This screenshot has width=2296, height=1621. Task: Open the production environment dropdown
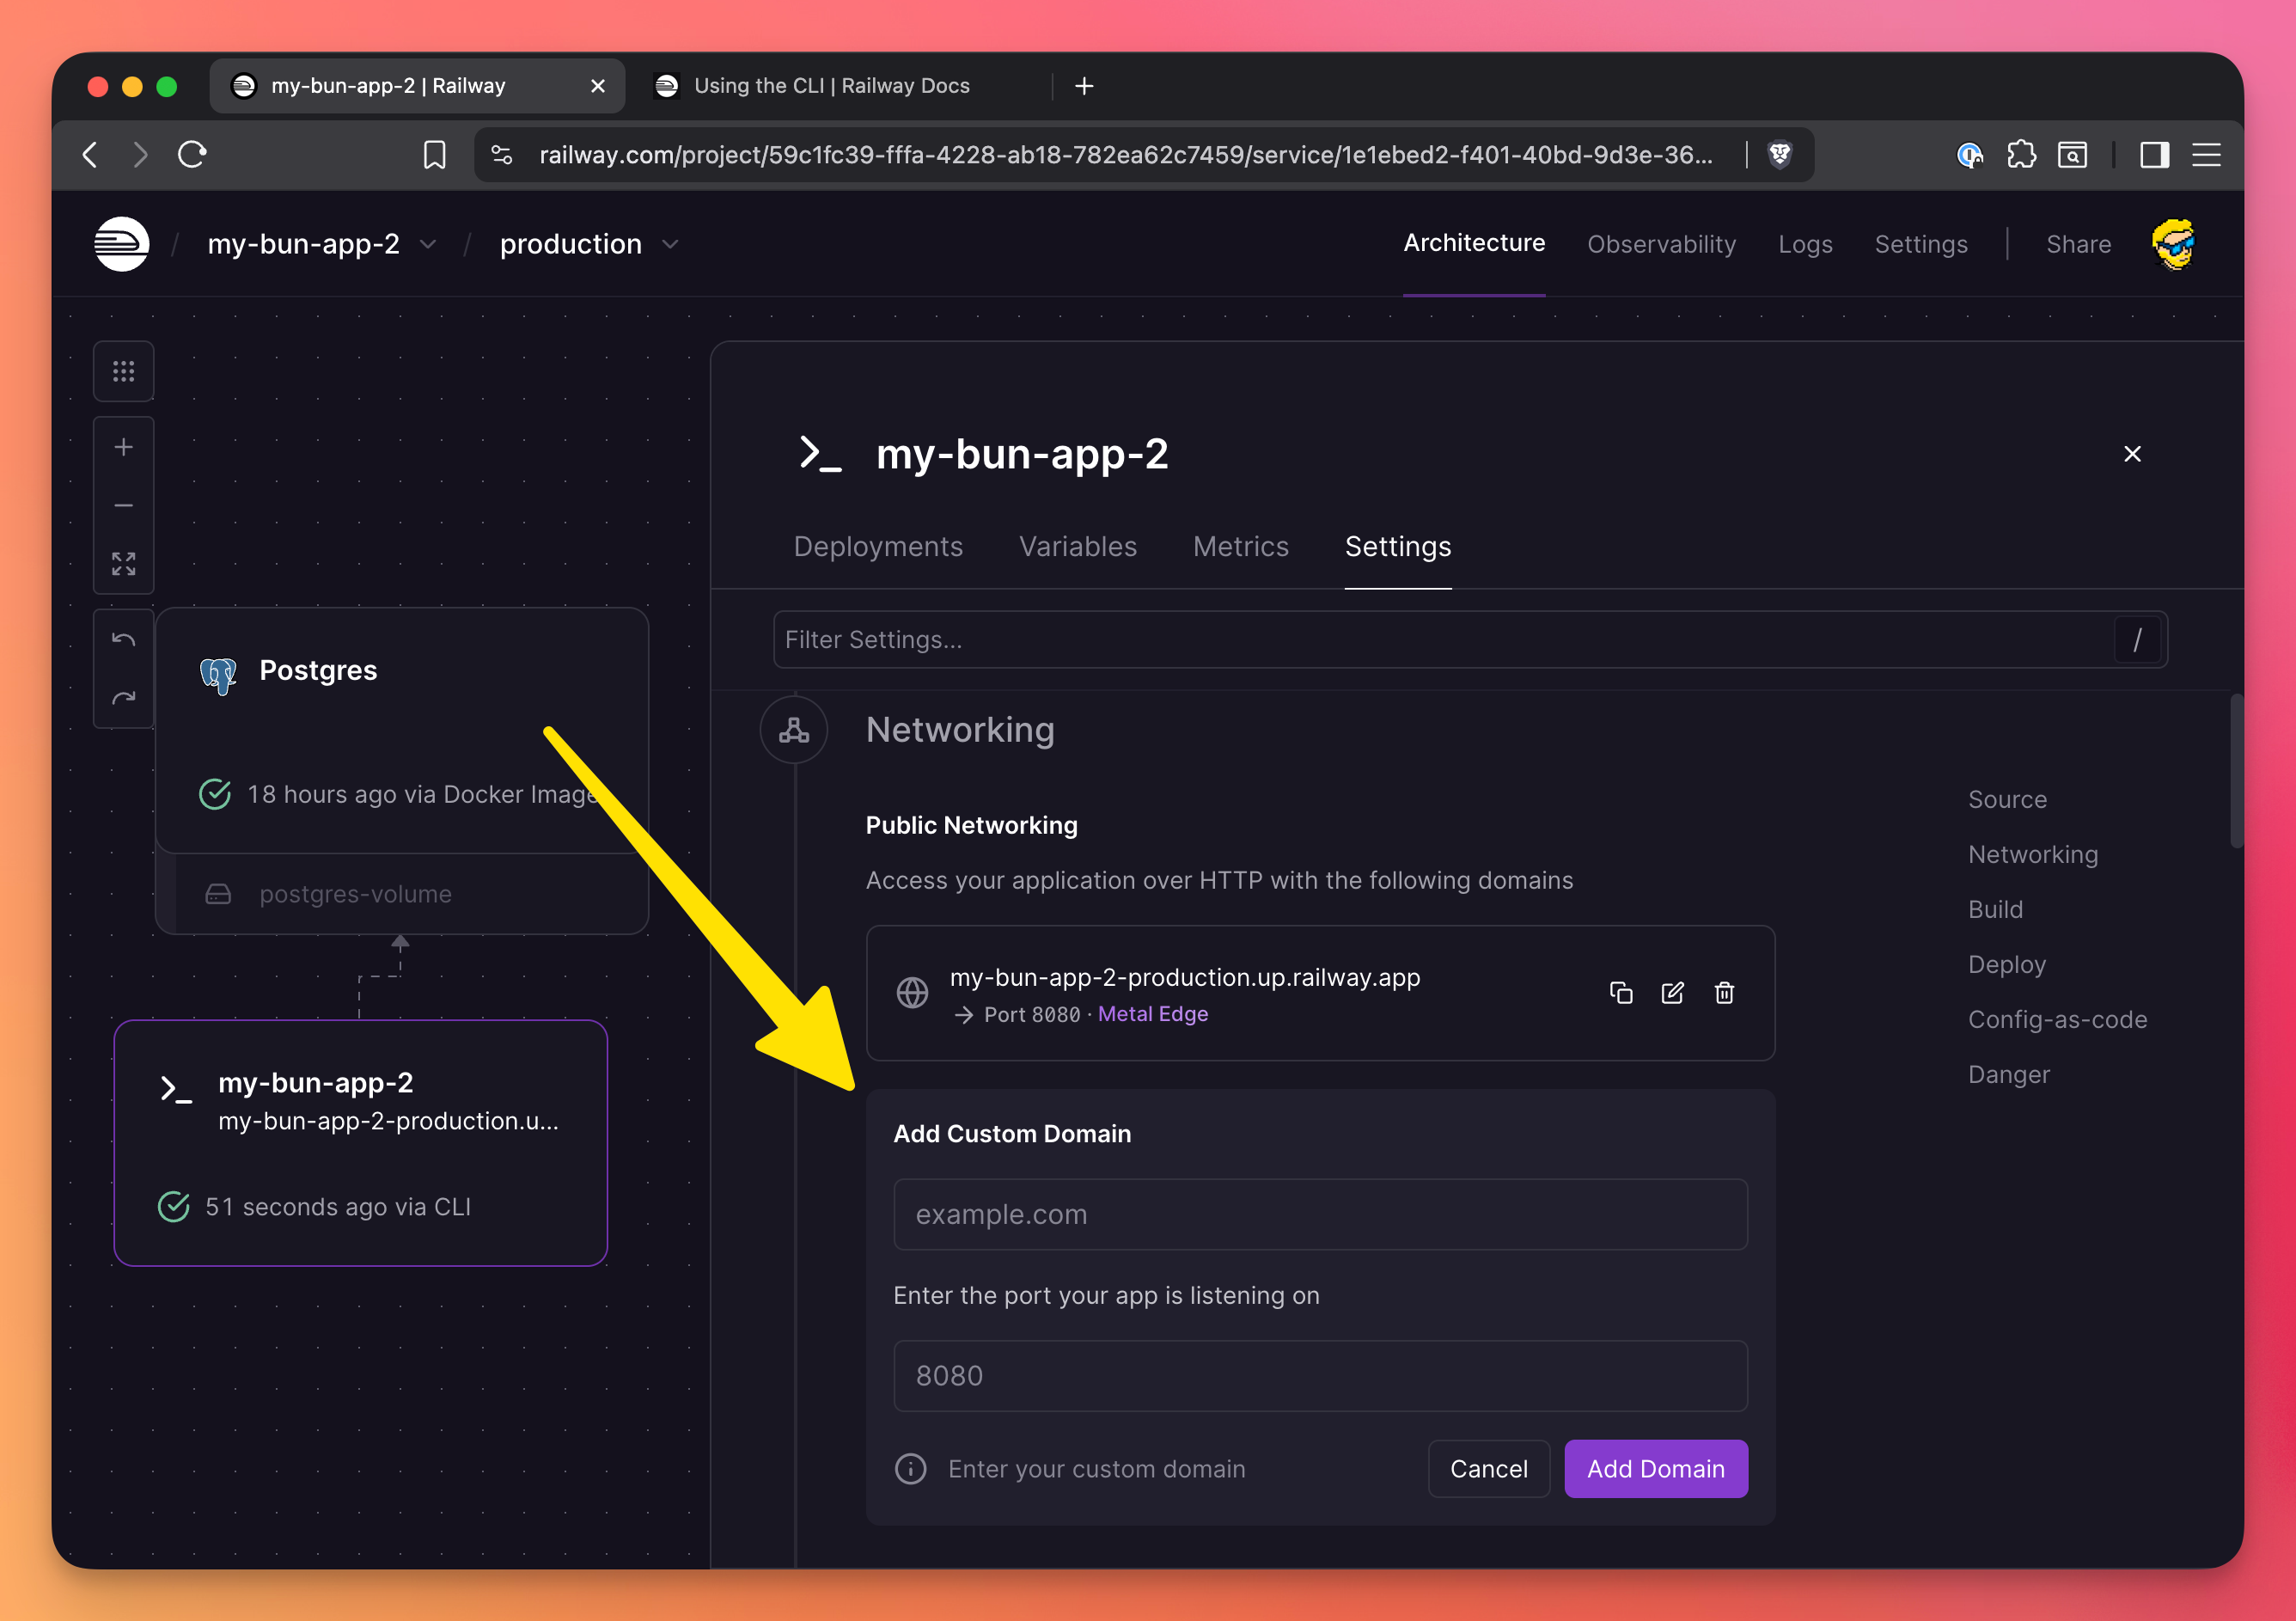[670, 245]
